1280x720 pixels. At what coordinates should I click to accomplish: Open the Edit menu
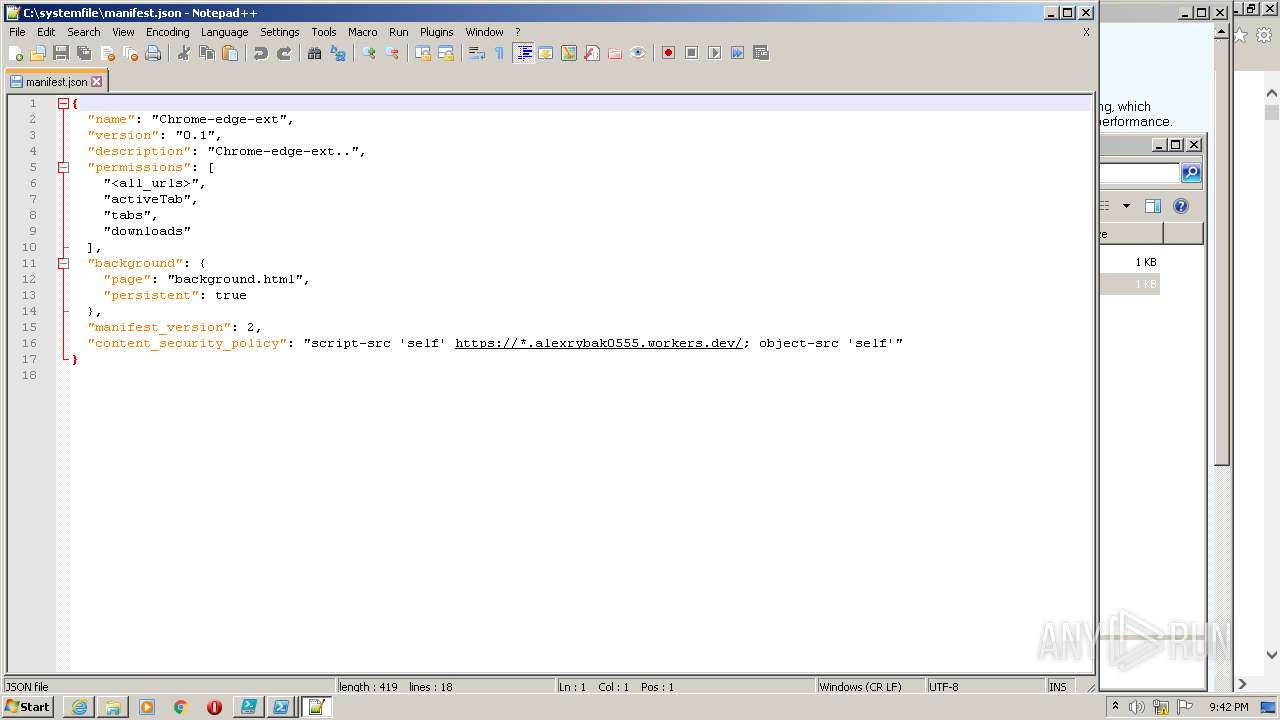[x=46, y=32]
